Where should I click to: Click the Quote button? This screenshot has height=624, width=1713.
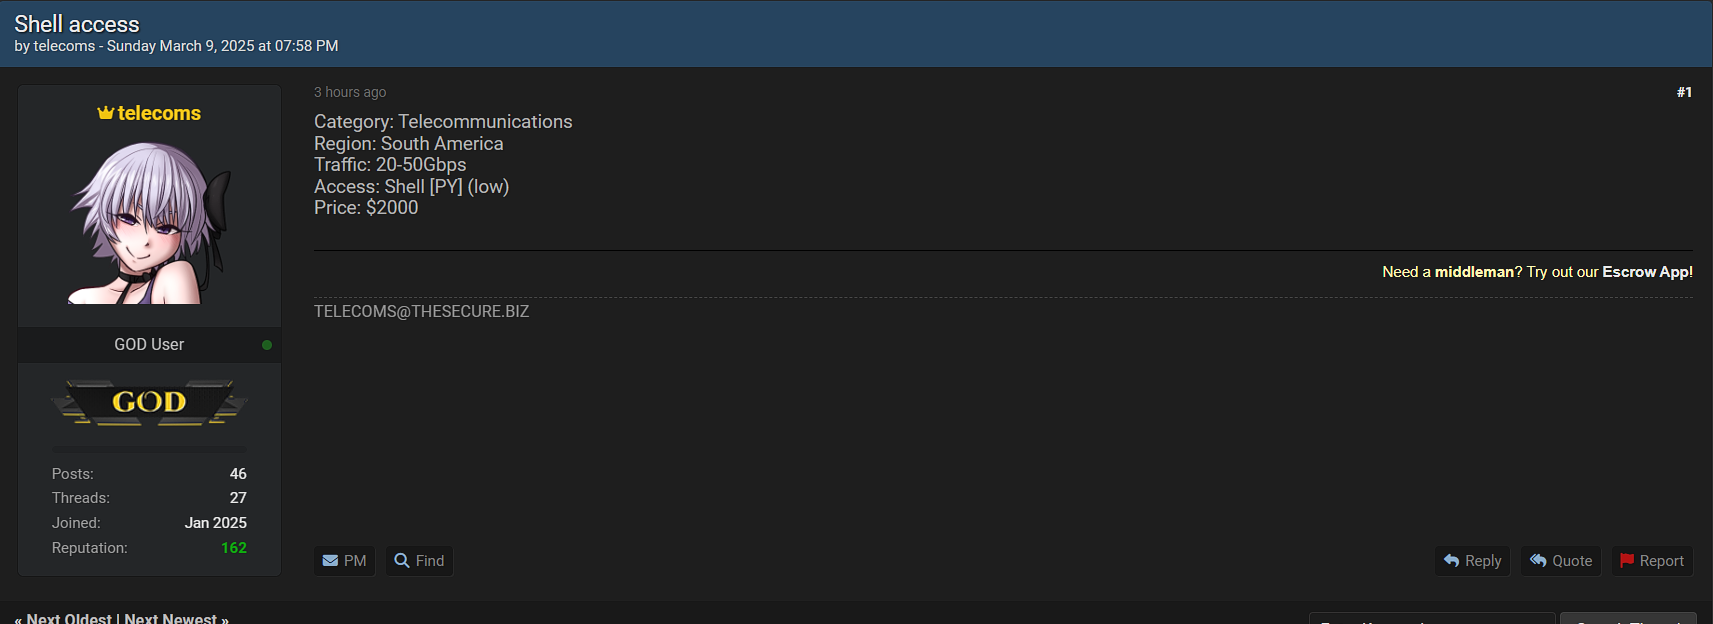point(1561,561)
